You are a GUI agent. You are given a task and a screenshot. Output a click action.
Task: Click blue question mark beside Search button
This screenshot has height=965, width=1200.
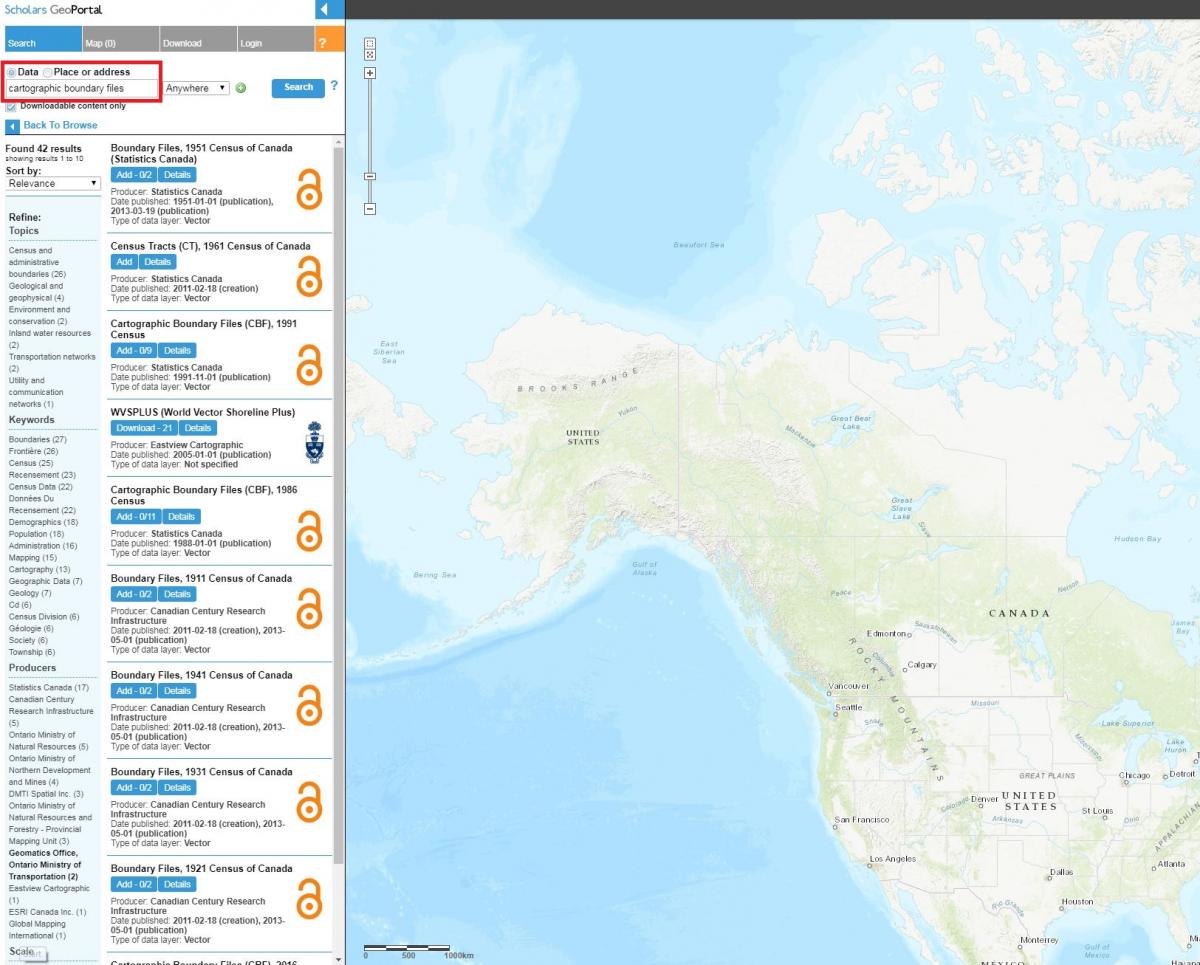coord(334,86)
